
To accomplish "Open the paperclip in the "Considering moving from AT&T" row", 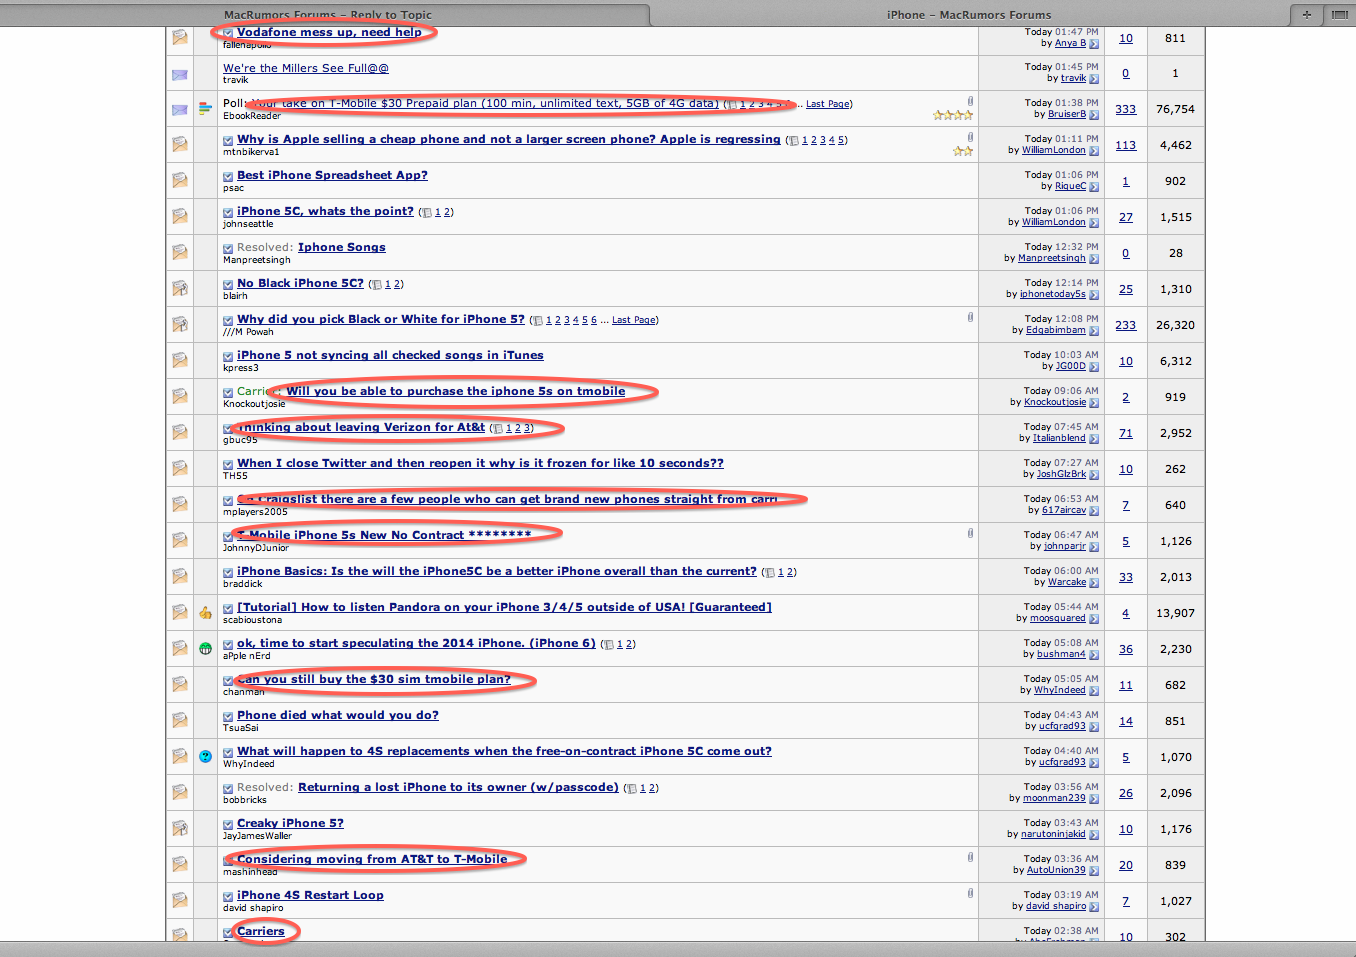I will tap(970, 857).
